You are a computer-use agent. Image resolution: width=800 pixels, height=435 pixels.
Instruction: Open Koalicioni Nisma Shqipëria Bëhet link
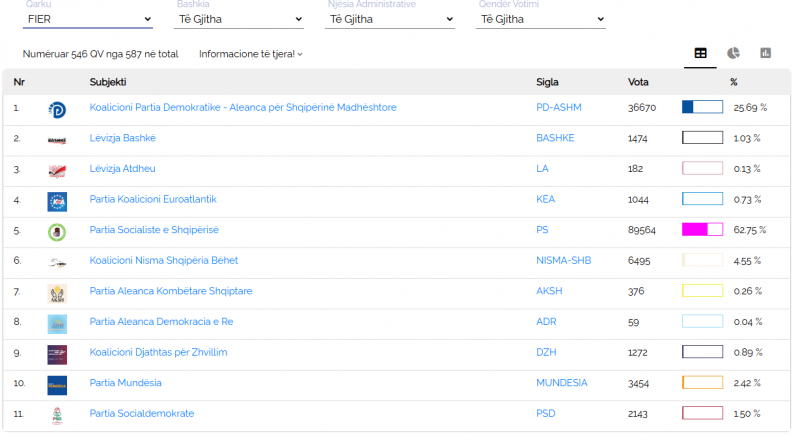pyautogui.click(x=164, y=261)
